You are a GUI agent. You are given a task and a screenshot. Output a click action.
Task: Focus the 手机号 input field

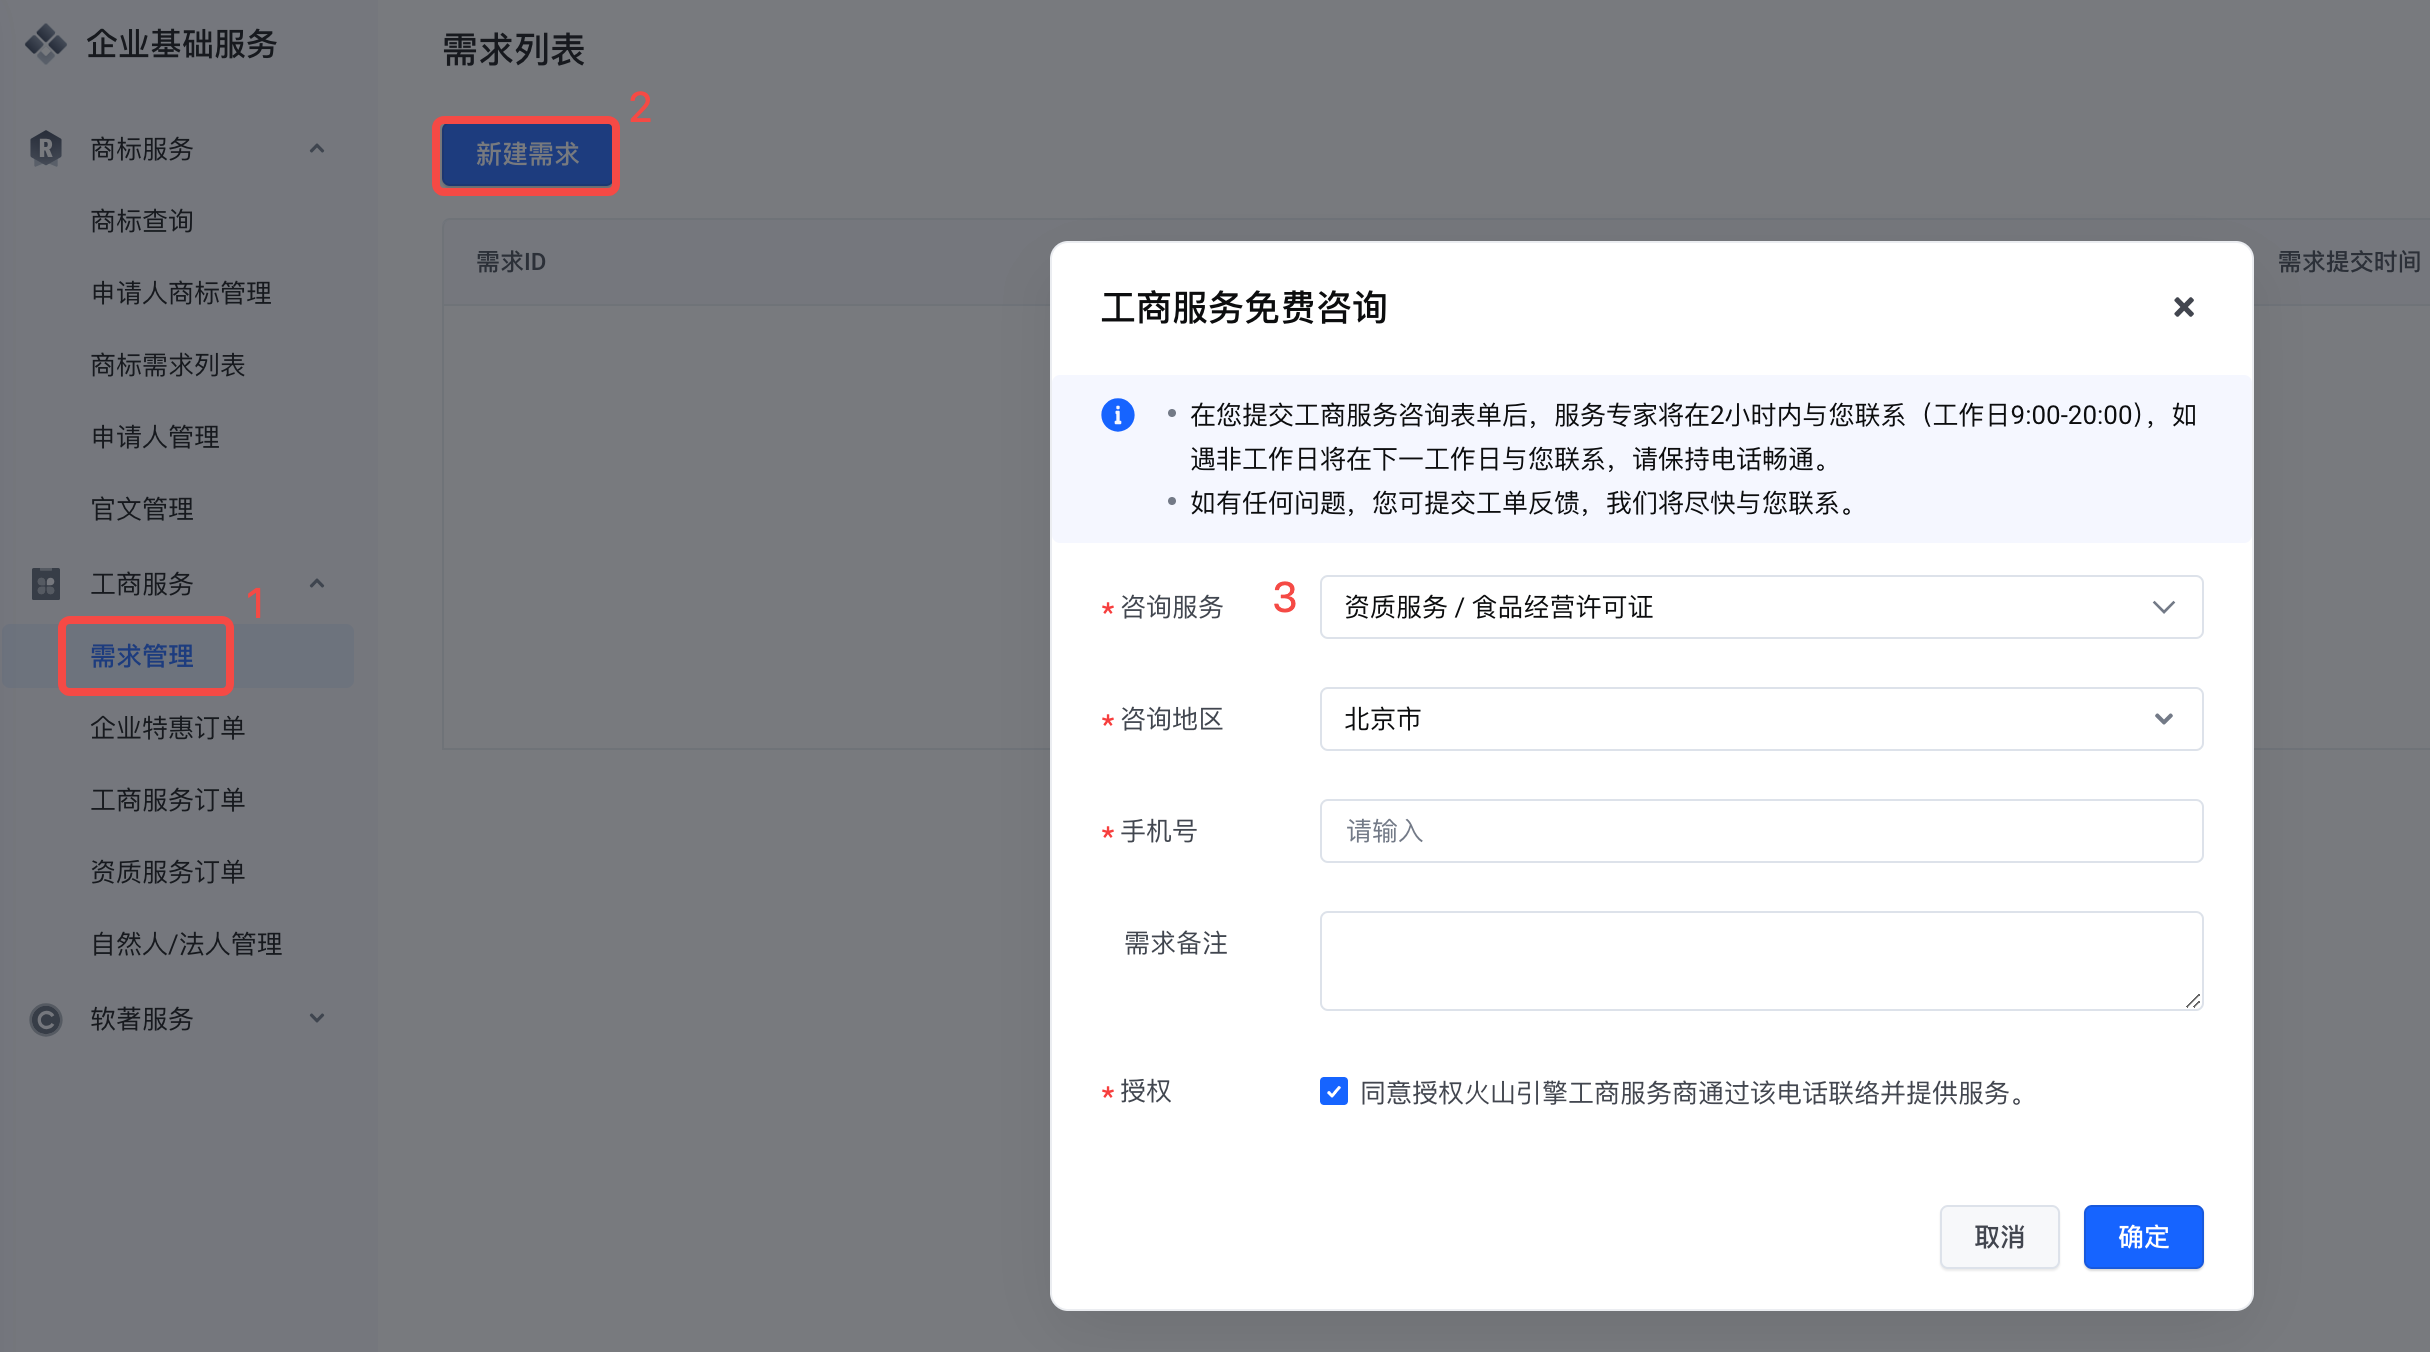click(1761, 831)
